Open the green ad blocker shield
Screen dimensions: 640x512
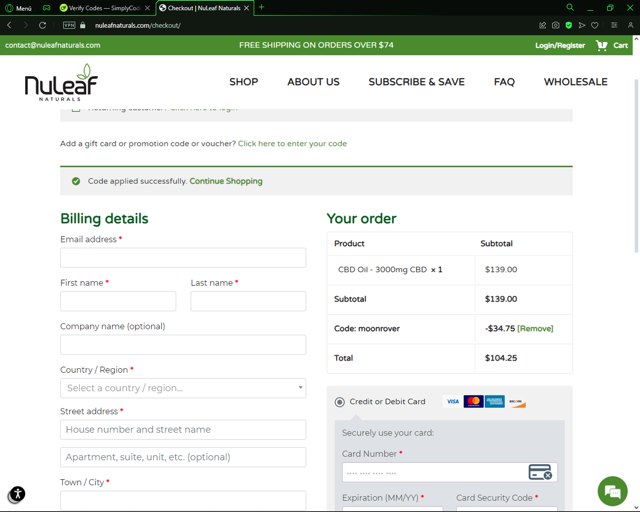coord(569,25)
